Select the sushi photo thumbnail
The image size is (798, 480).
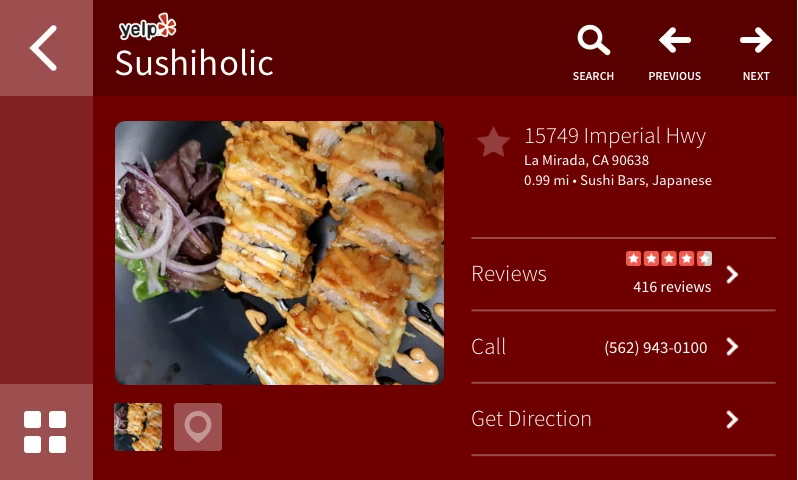click(138, 427)
